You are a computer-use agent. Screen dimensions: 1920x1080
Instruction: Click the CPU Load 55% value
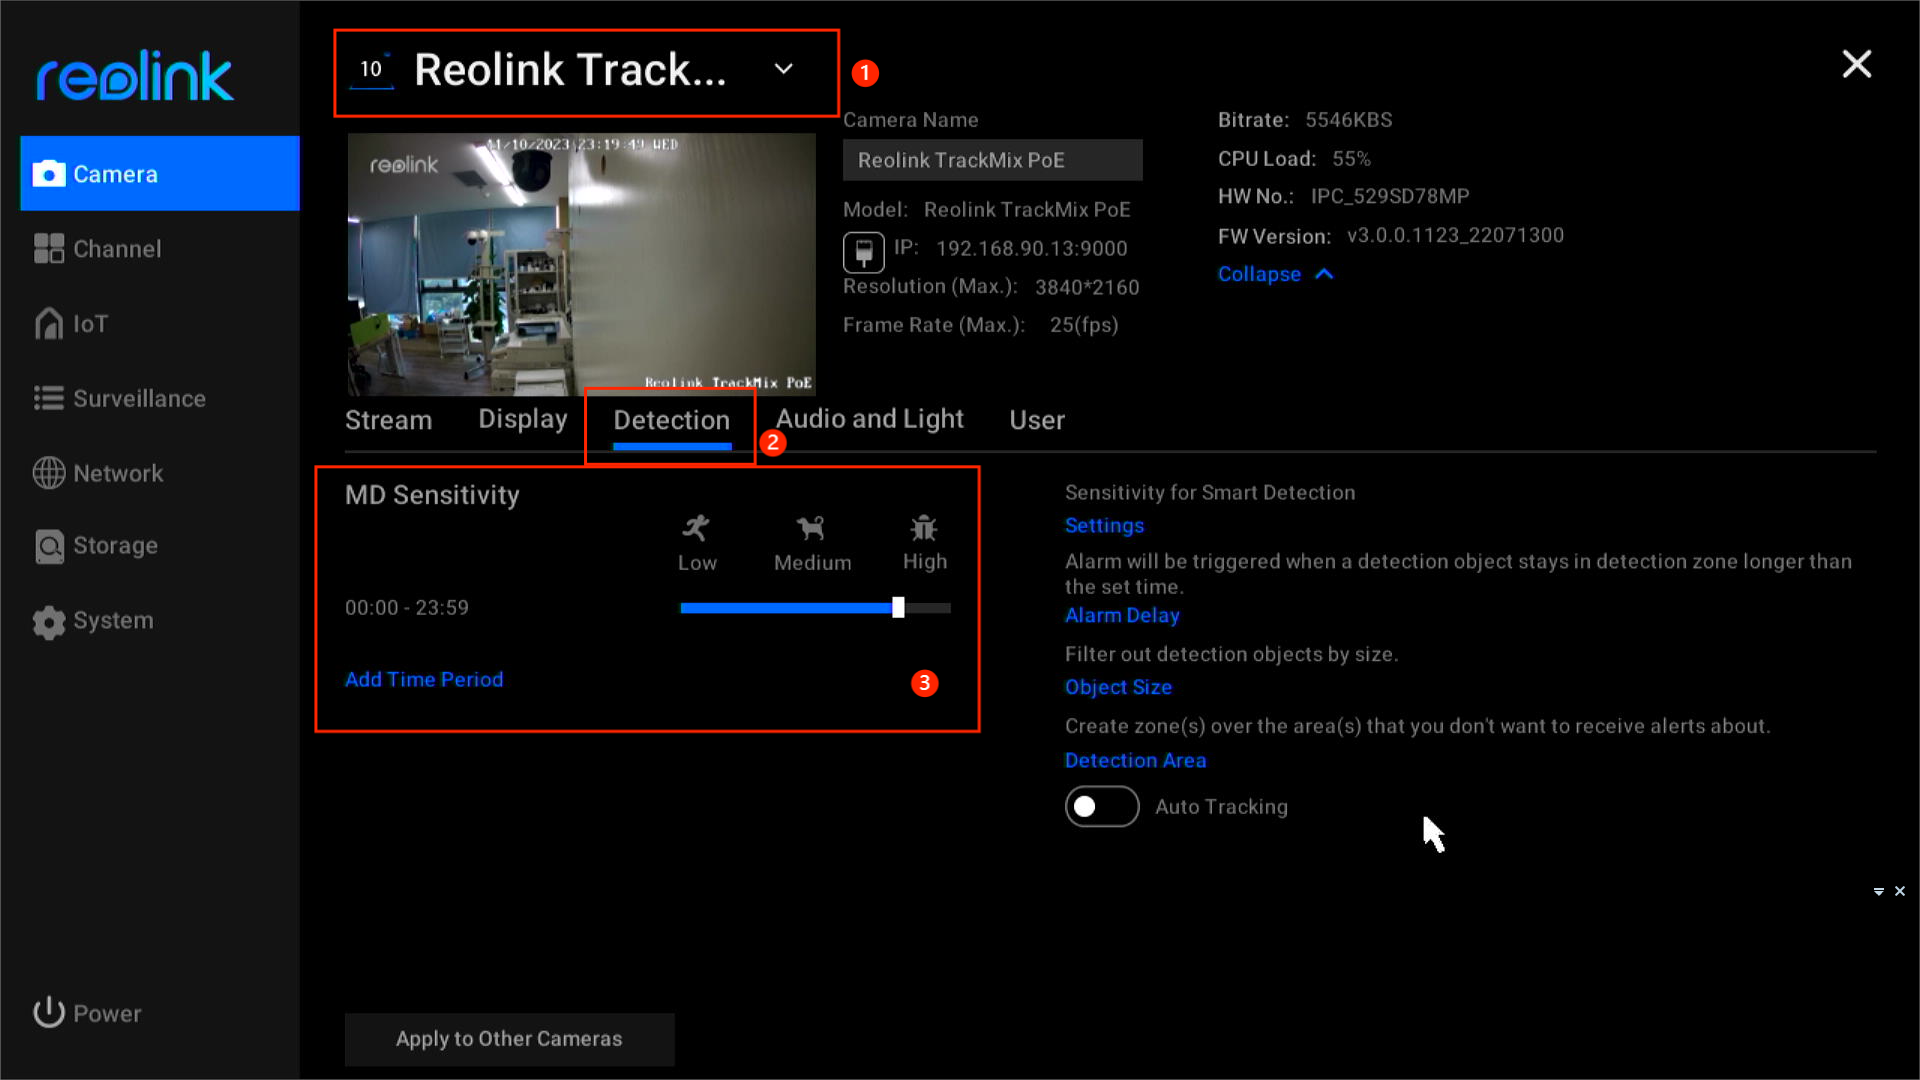1351,159
